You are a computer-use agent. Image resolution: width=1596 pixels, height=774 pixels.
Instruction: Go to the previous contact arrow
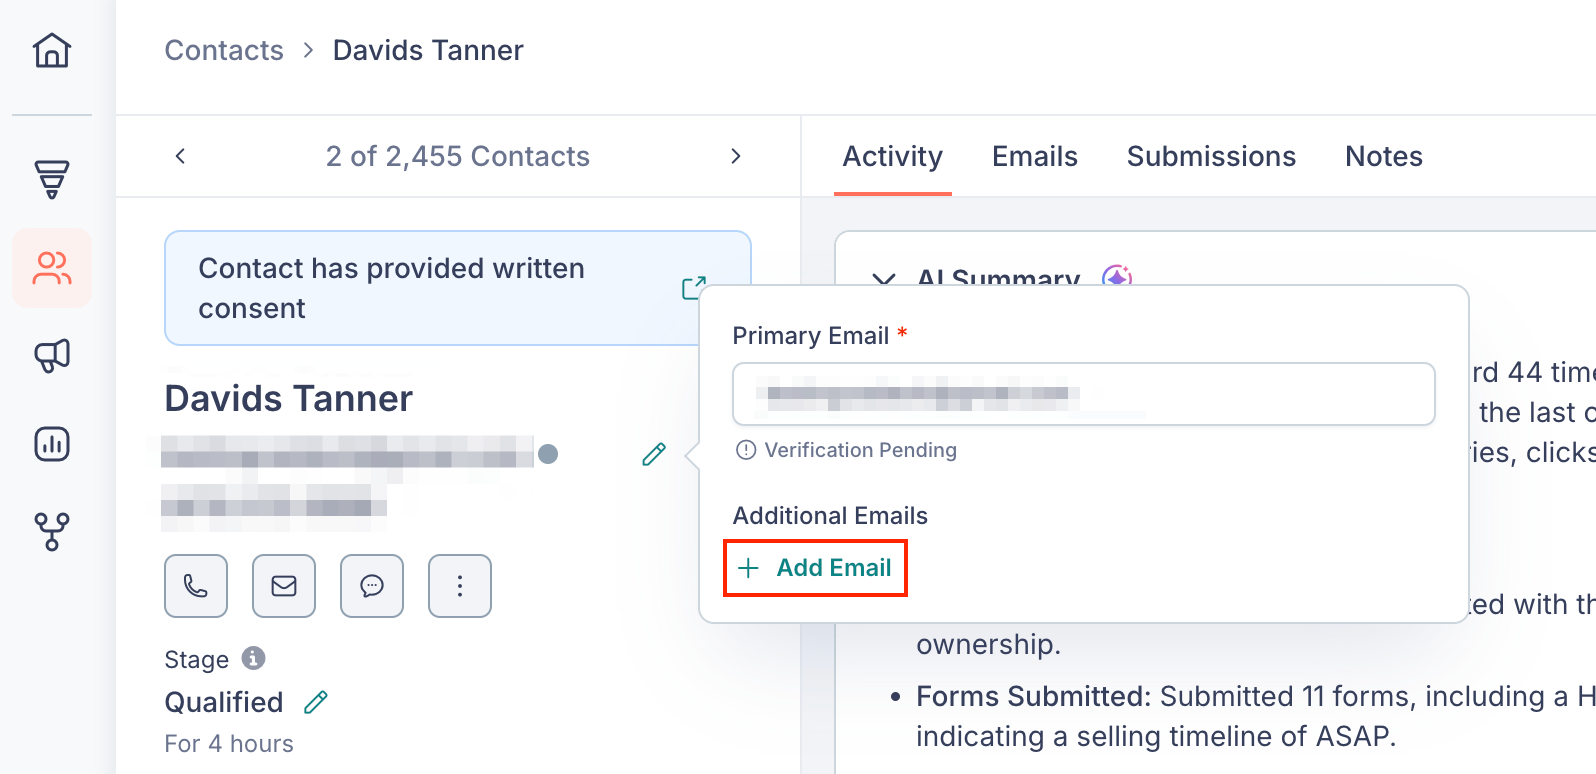click(180, 156)
